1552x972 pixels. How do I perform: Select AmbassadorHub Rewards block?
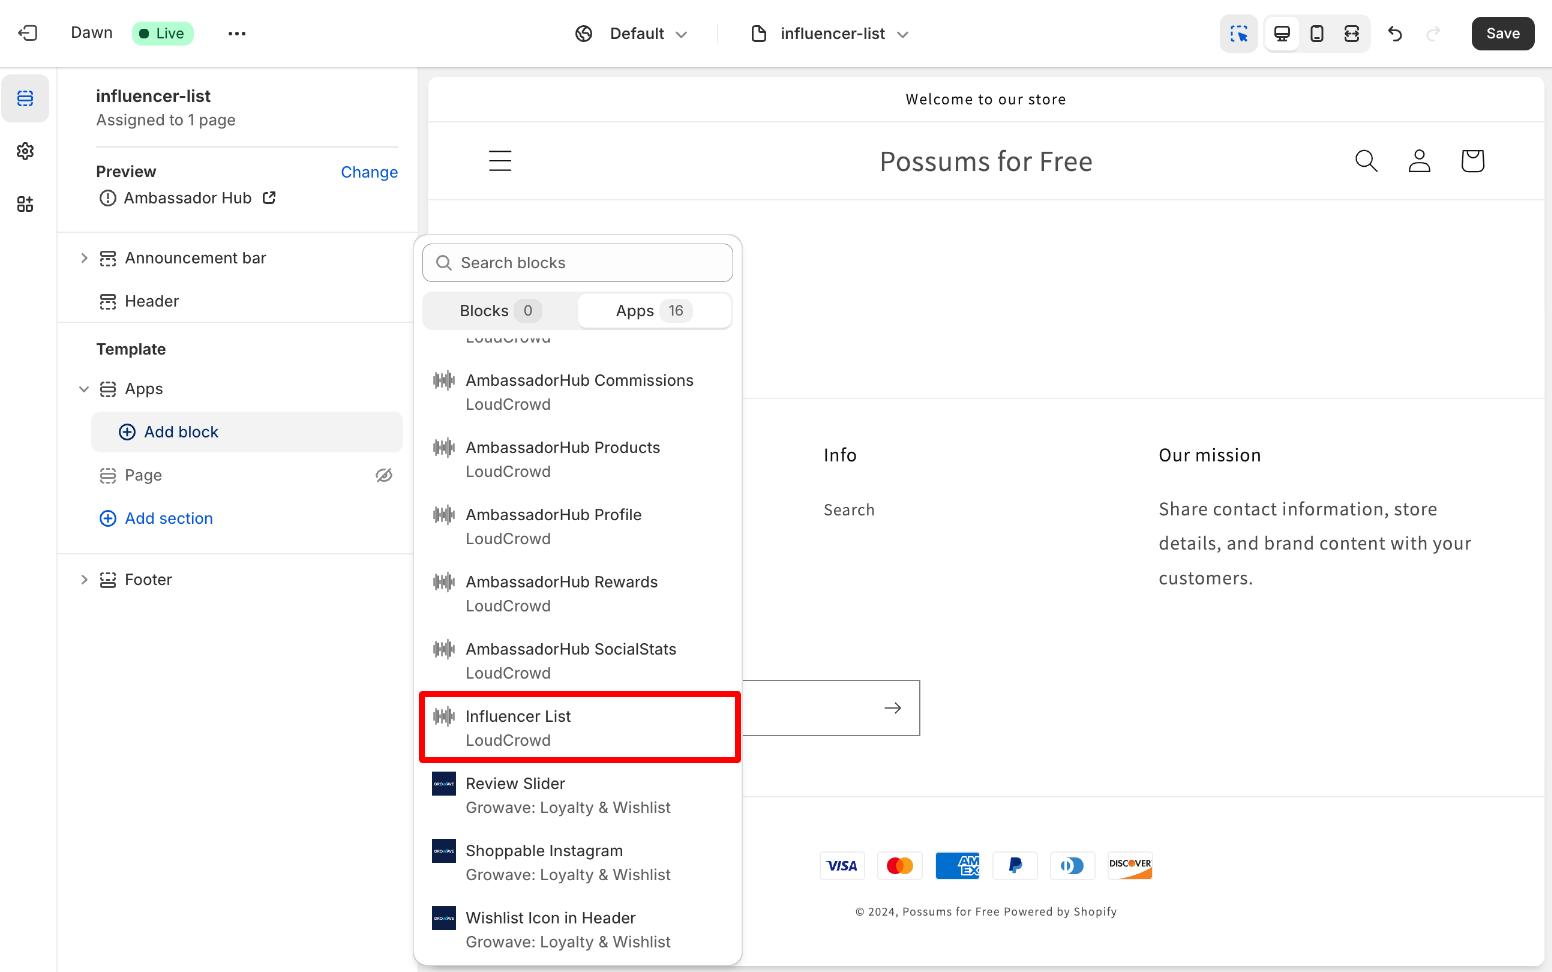point(578,594)
